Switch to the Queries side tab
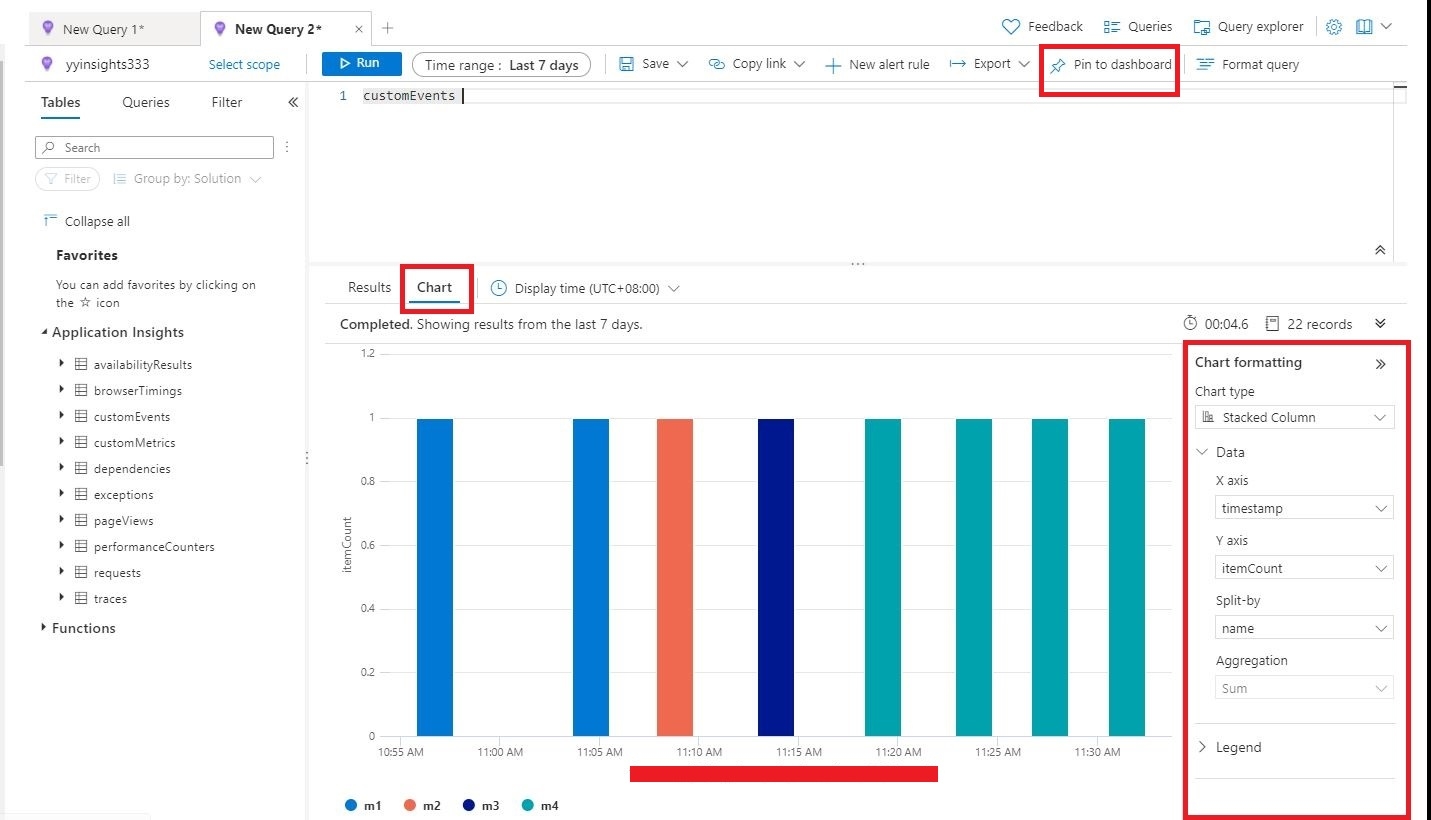The width and height of the screenshot is (1431, 820). (x=146, y=102)
